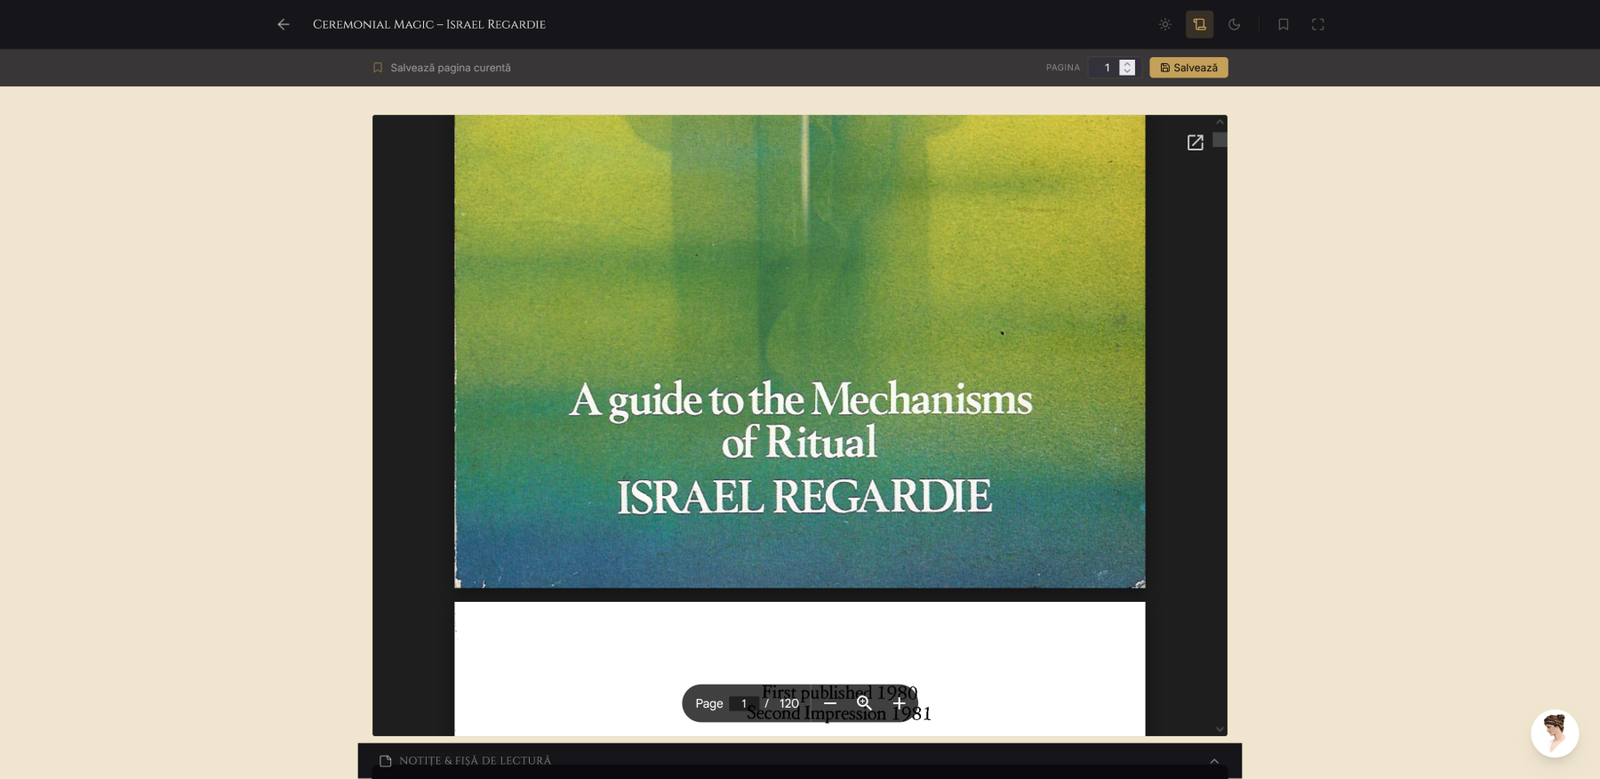This screenshot has height=779, width=1600.
Task: Click scroll up arrow of PDF viewer
Action: (x=1220, y=122)
